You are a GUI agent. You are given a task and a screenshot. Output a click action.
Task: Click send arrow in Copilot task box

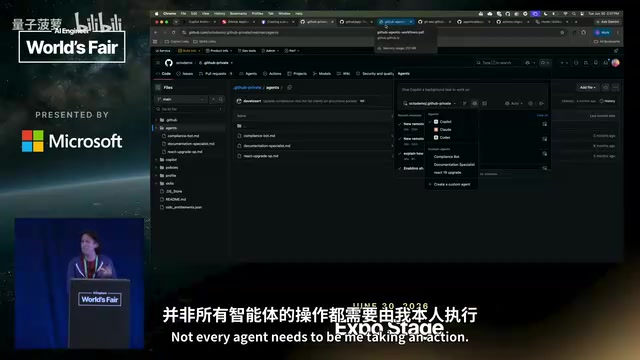541,103
